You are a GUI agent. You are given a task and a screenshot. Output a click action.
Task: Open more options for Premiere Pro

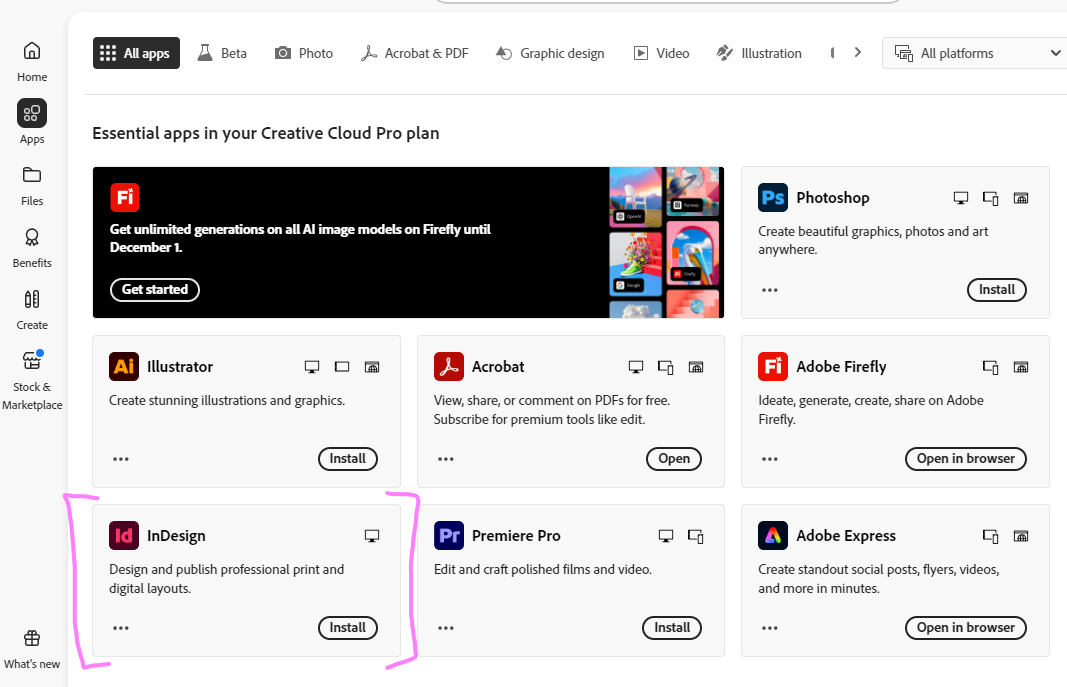(x=446, y=628)
